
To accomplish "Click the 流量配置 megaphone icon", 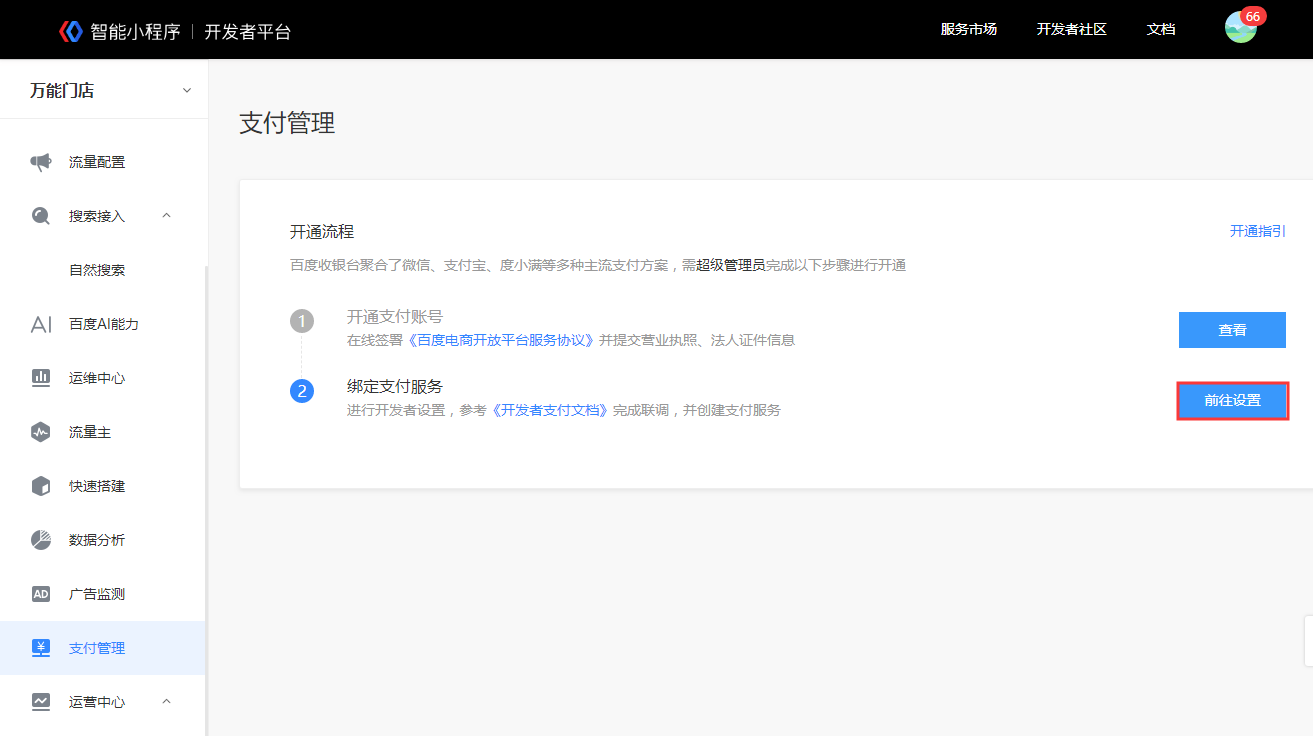I will click(x=41, y=162).
